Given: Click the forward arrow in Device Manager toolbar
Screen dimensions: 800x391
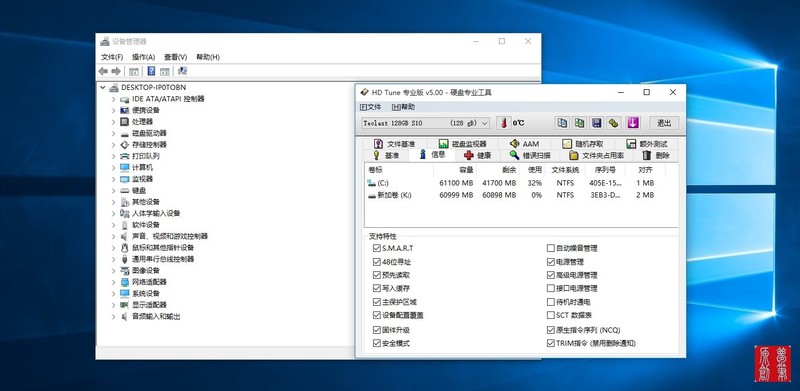Looking at the screenshot, I should pos(116,71).
